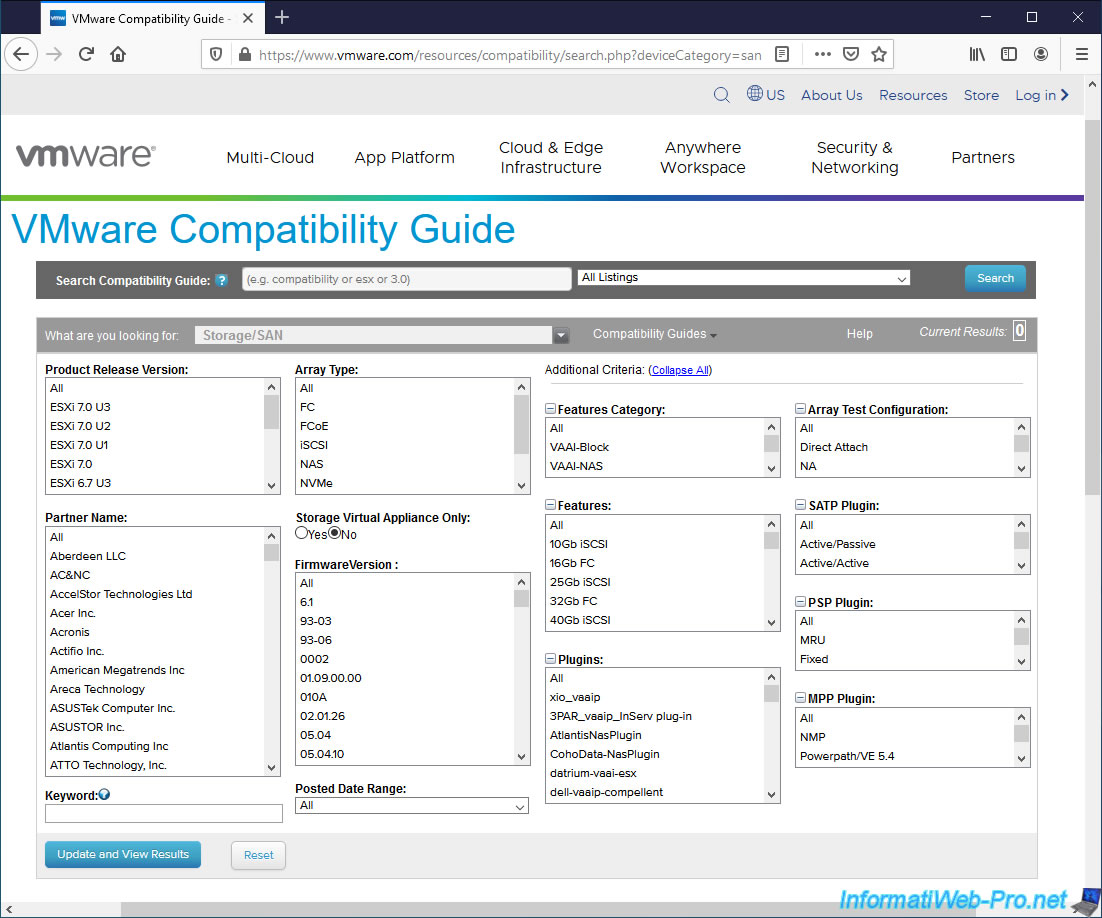Click the help icon beside Search Compatibility Guide

coord(222,280)
